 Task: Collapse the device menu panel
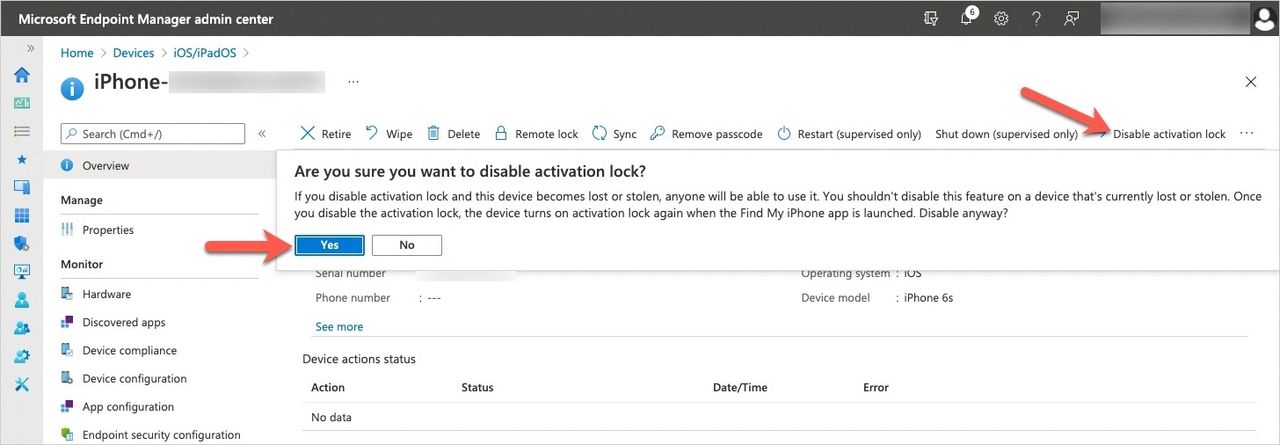coord(262,133)
